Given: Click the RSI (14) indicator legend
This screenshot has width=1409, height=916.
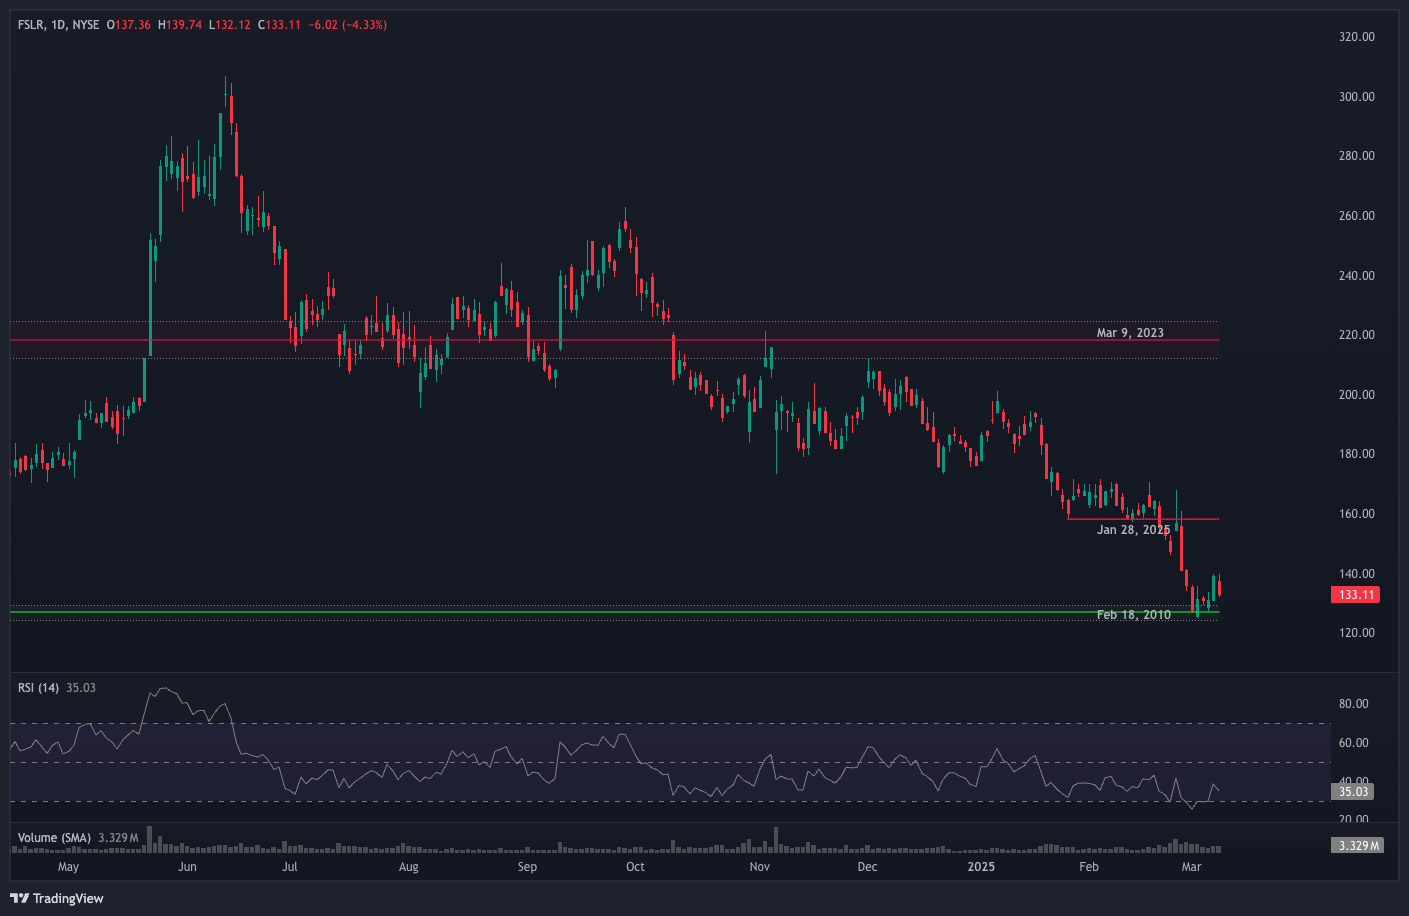Looking at the screenshot, I should click(38, 688).
